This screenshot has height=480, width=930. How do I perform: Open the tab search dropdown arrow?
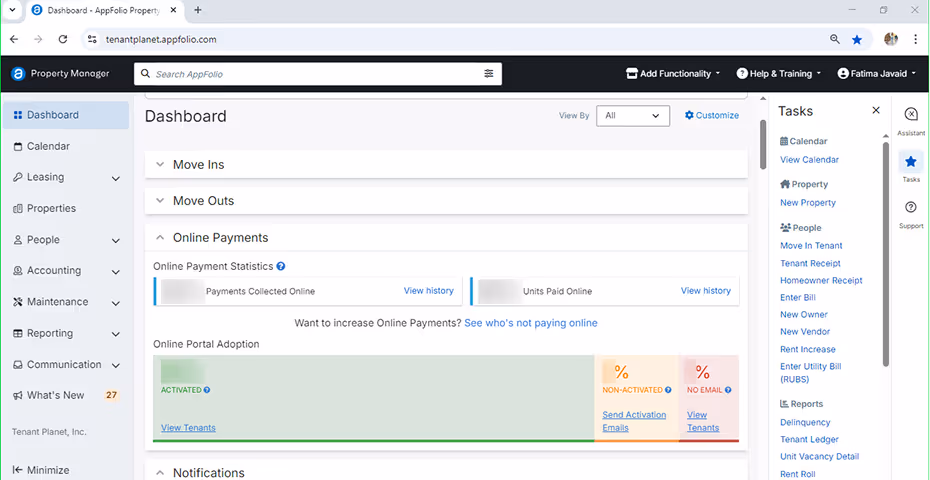(12, 10)
